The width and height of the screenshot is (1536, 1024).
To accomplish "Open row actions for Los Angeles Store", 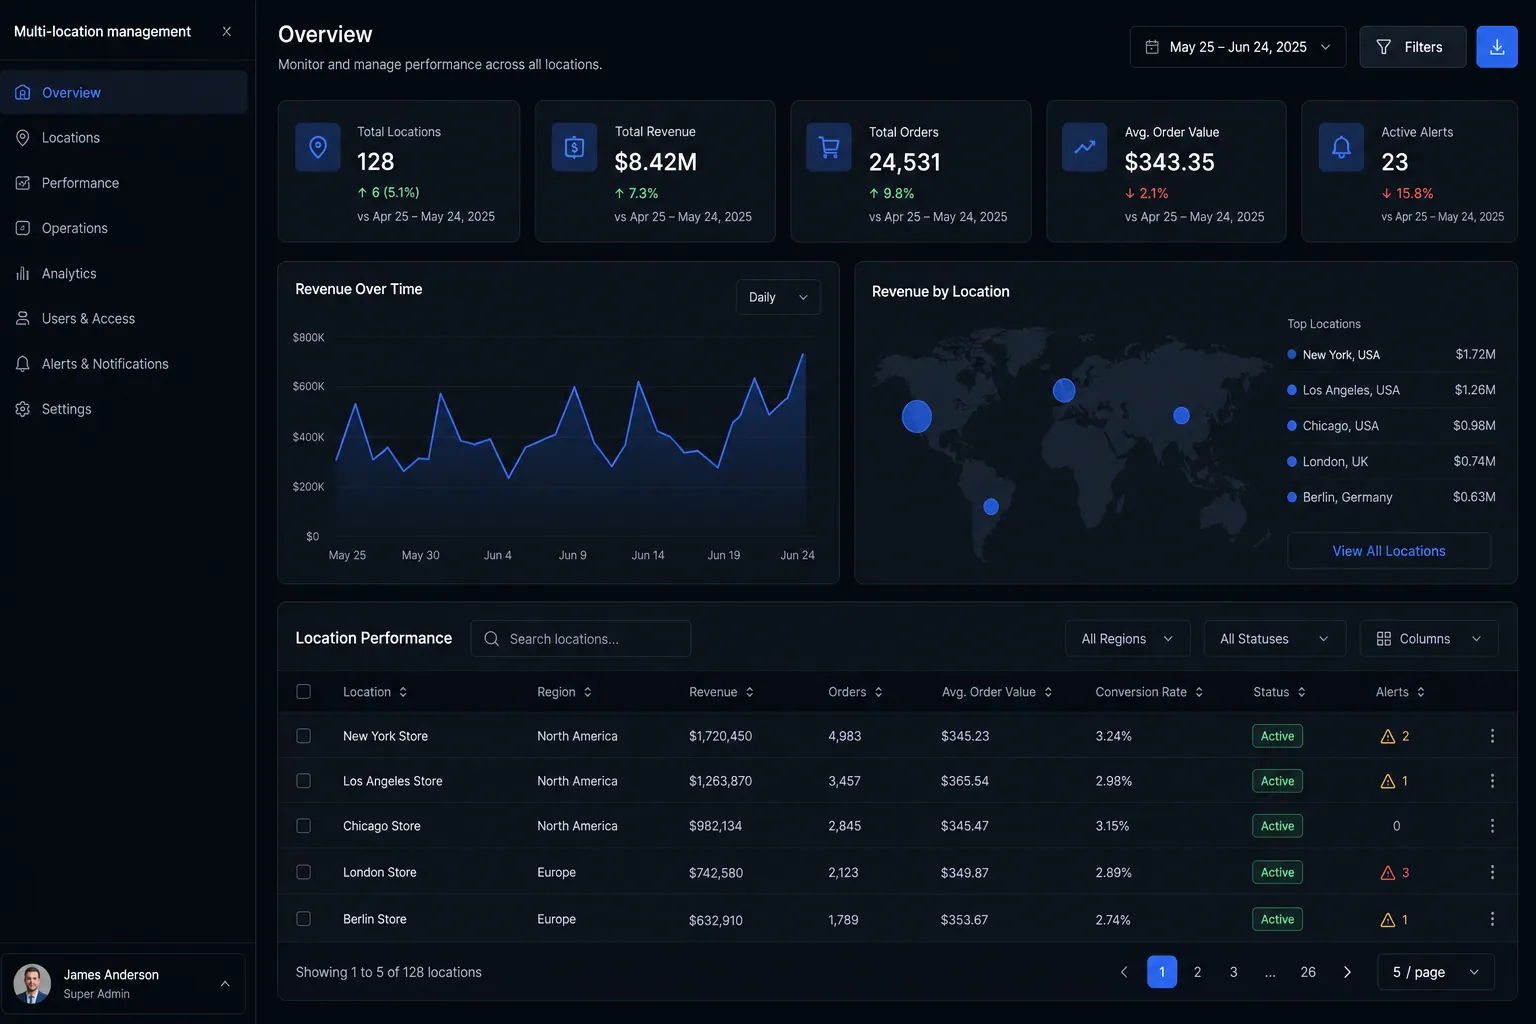I will click(1492, 781).
